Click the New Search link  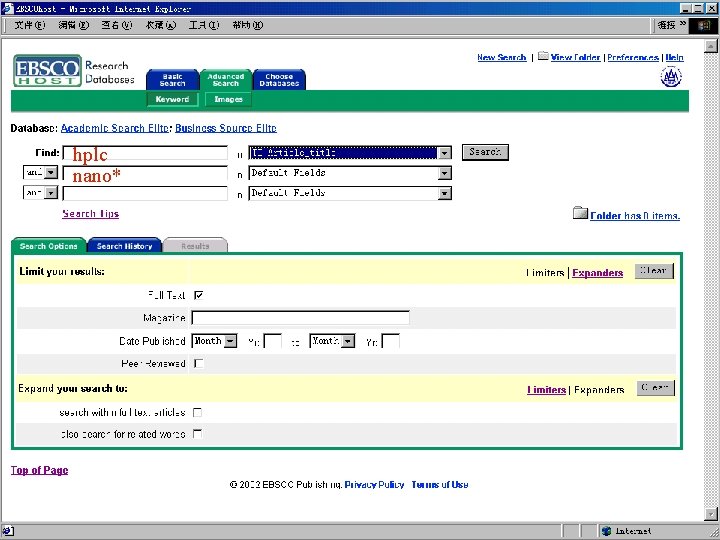coord(501,57)
